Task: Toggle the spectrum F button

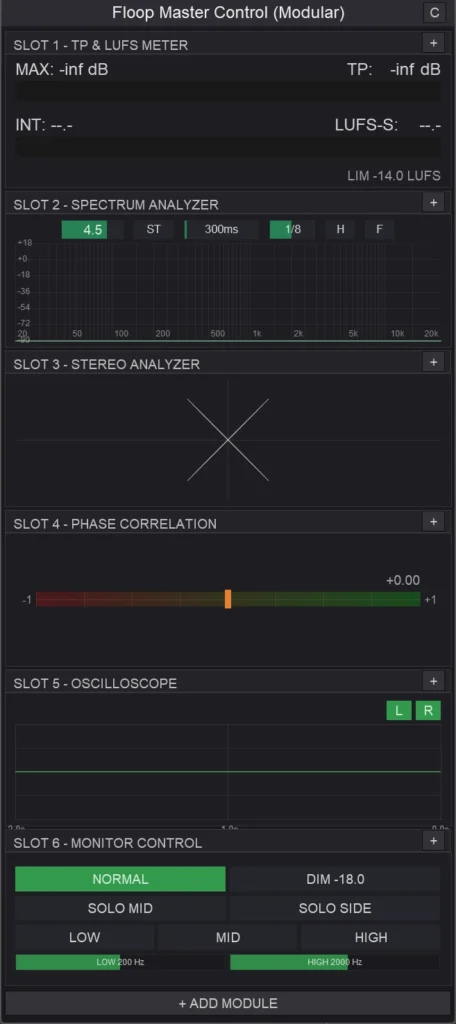Action: [x=380, y=230]
